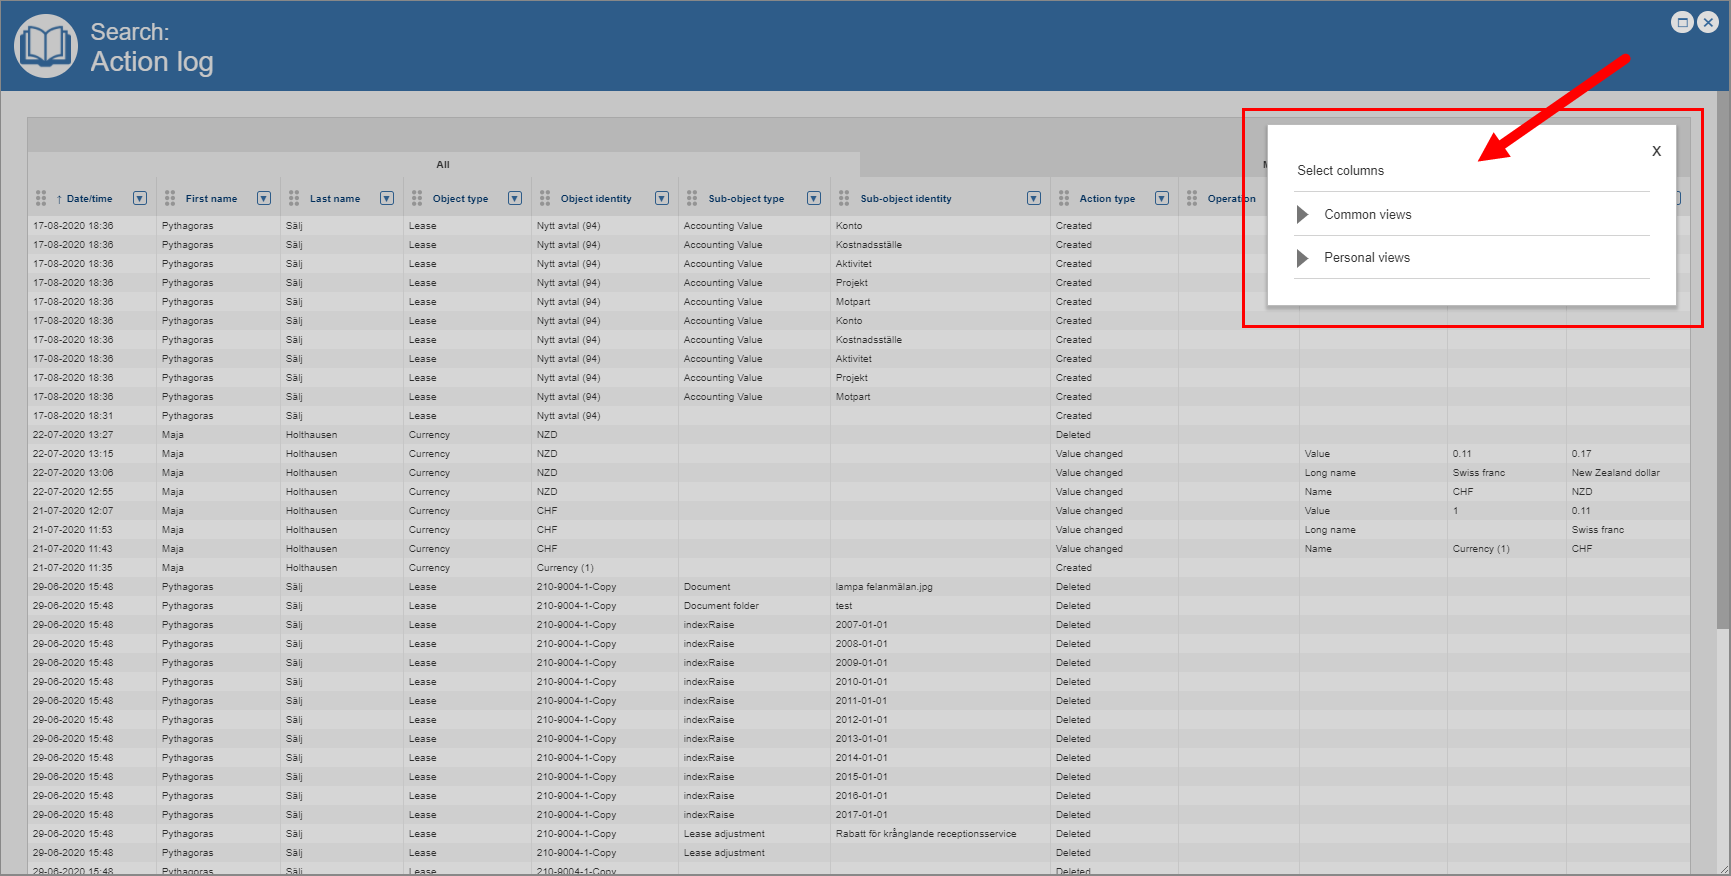Image resolution: width=1731 pixels, height=876 pixels.
Task: Open the First name column filter dropdown
Action: point(264,198)
